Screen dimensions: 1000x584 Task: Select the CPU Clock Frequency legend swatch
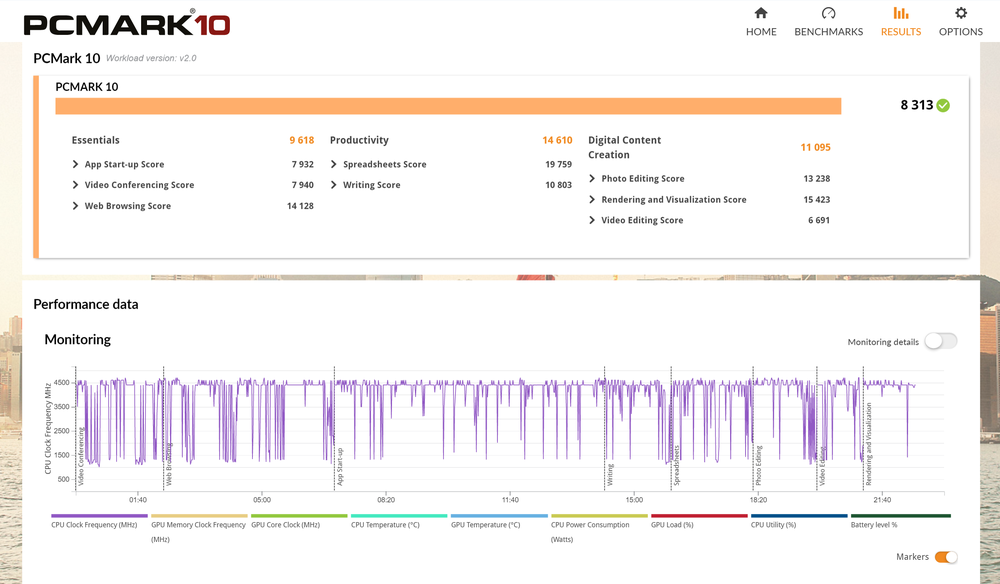99,516
